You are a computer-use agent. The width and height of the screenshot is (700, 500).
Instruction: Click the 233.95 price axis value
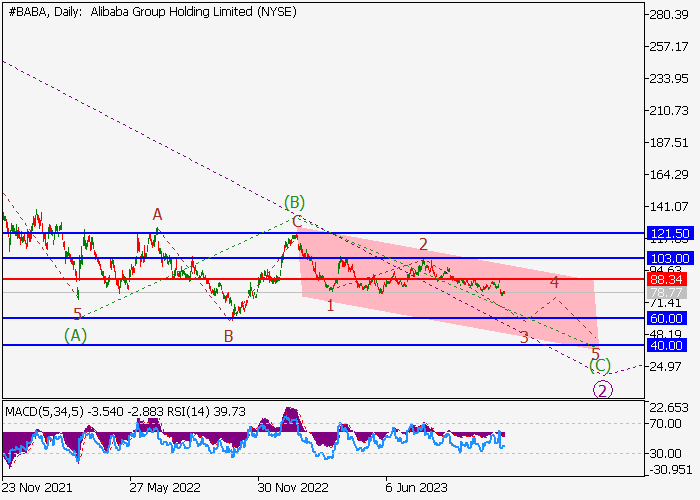coord(668,79)
